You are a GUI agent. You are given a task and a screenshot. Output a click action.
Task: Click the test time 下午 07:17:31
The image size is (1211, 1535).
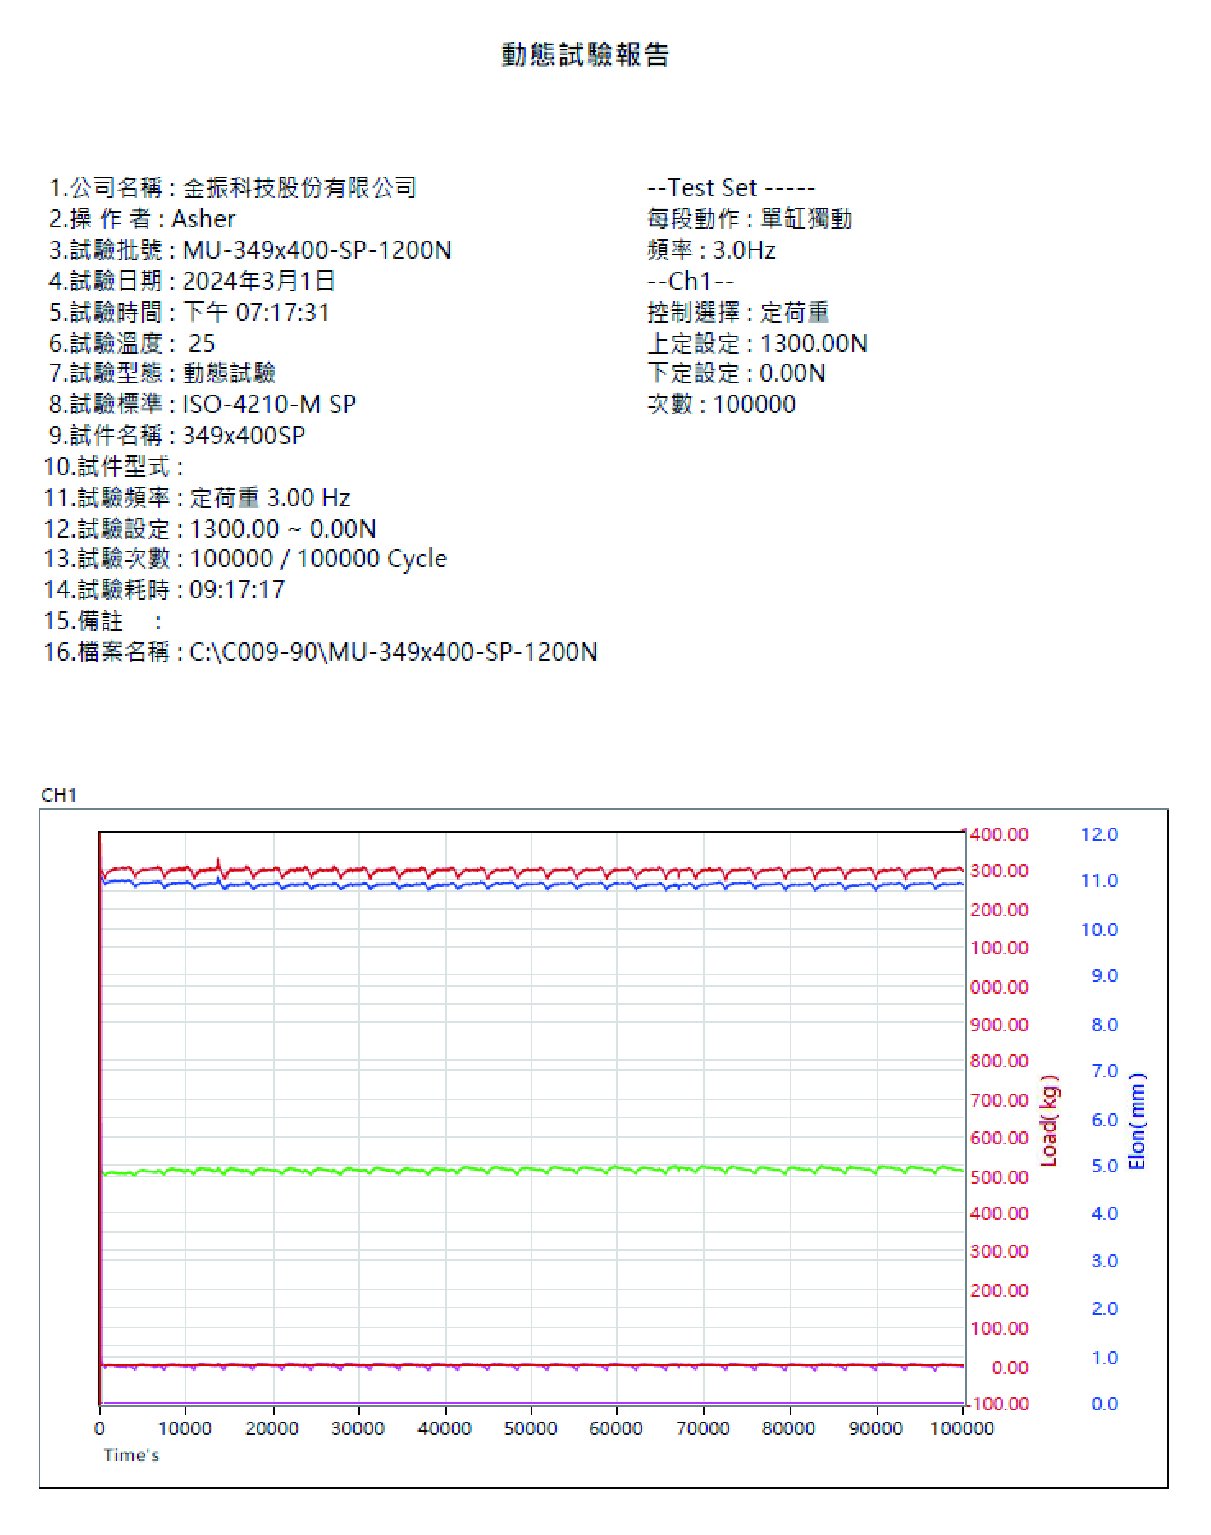coord(256,312)
